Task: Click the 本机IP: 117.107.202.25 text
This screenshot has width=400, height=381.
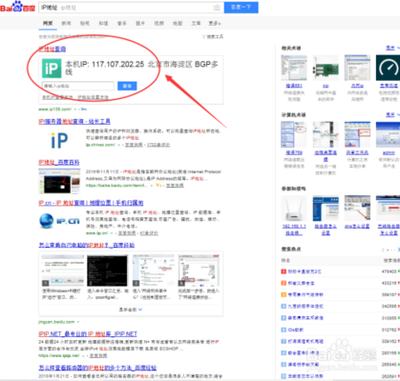Action: click(x=105, y=64)
